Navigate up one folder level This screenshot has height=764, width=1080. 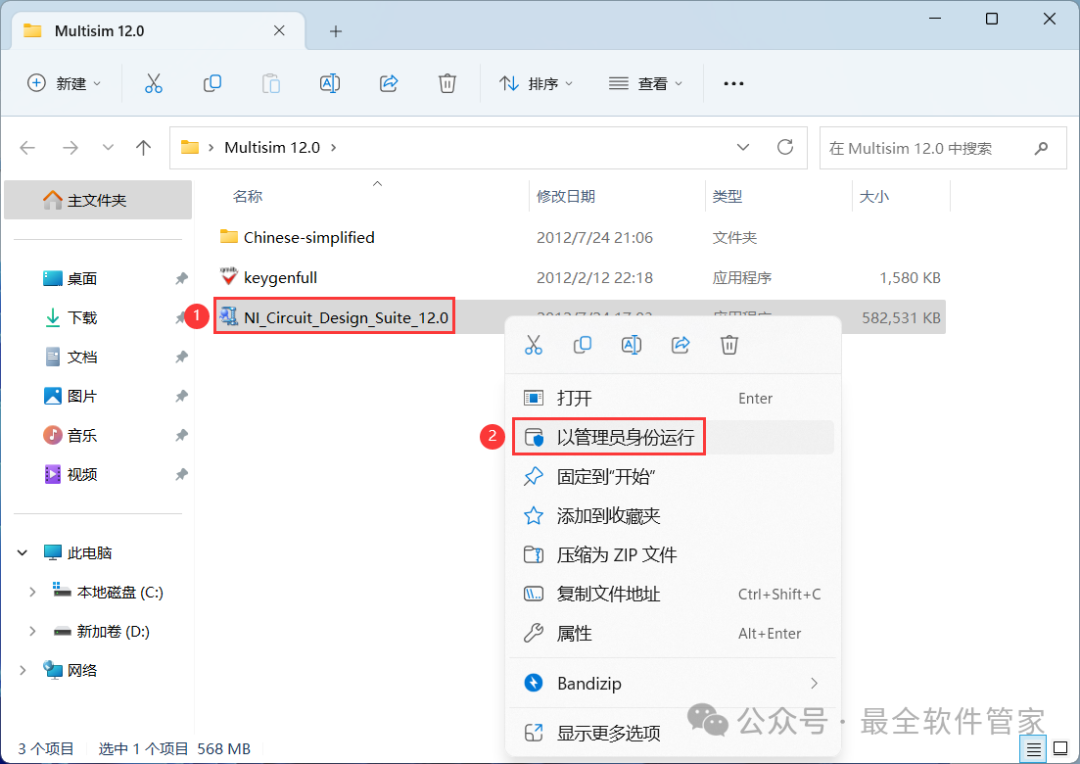pos(143,148)
